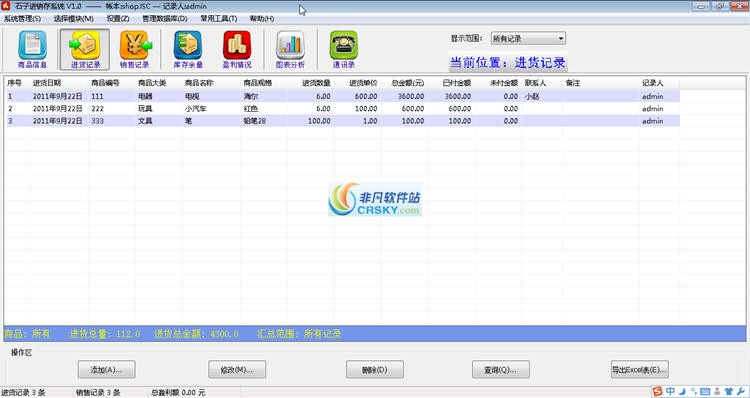Screen dimensions: 750x398
Task: Open the 盈利情况 profit status module
Action: point(237,50)
